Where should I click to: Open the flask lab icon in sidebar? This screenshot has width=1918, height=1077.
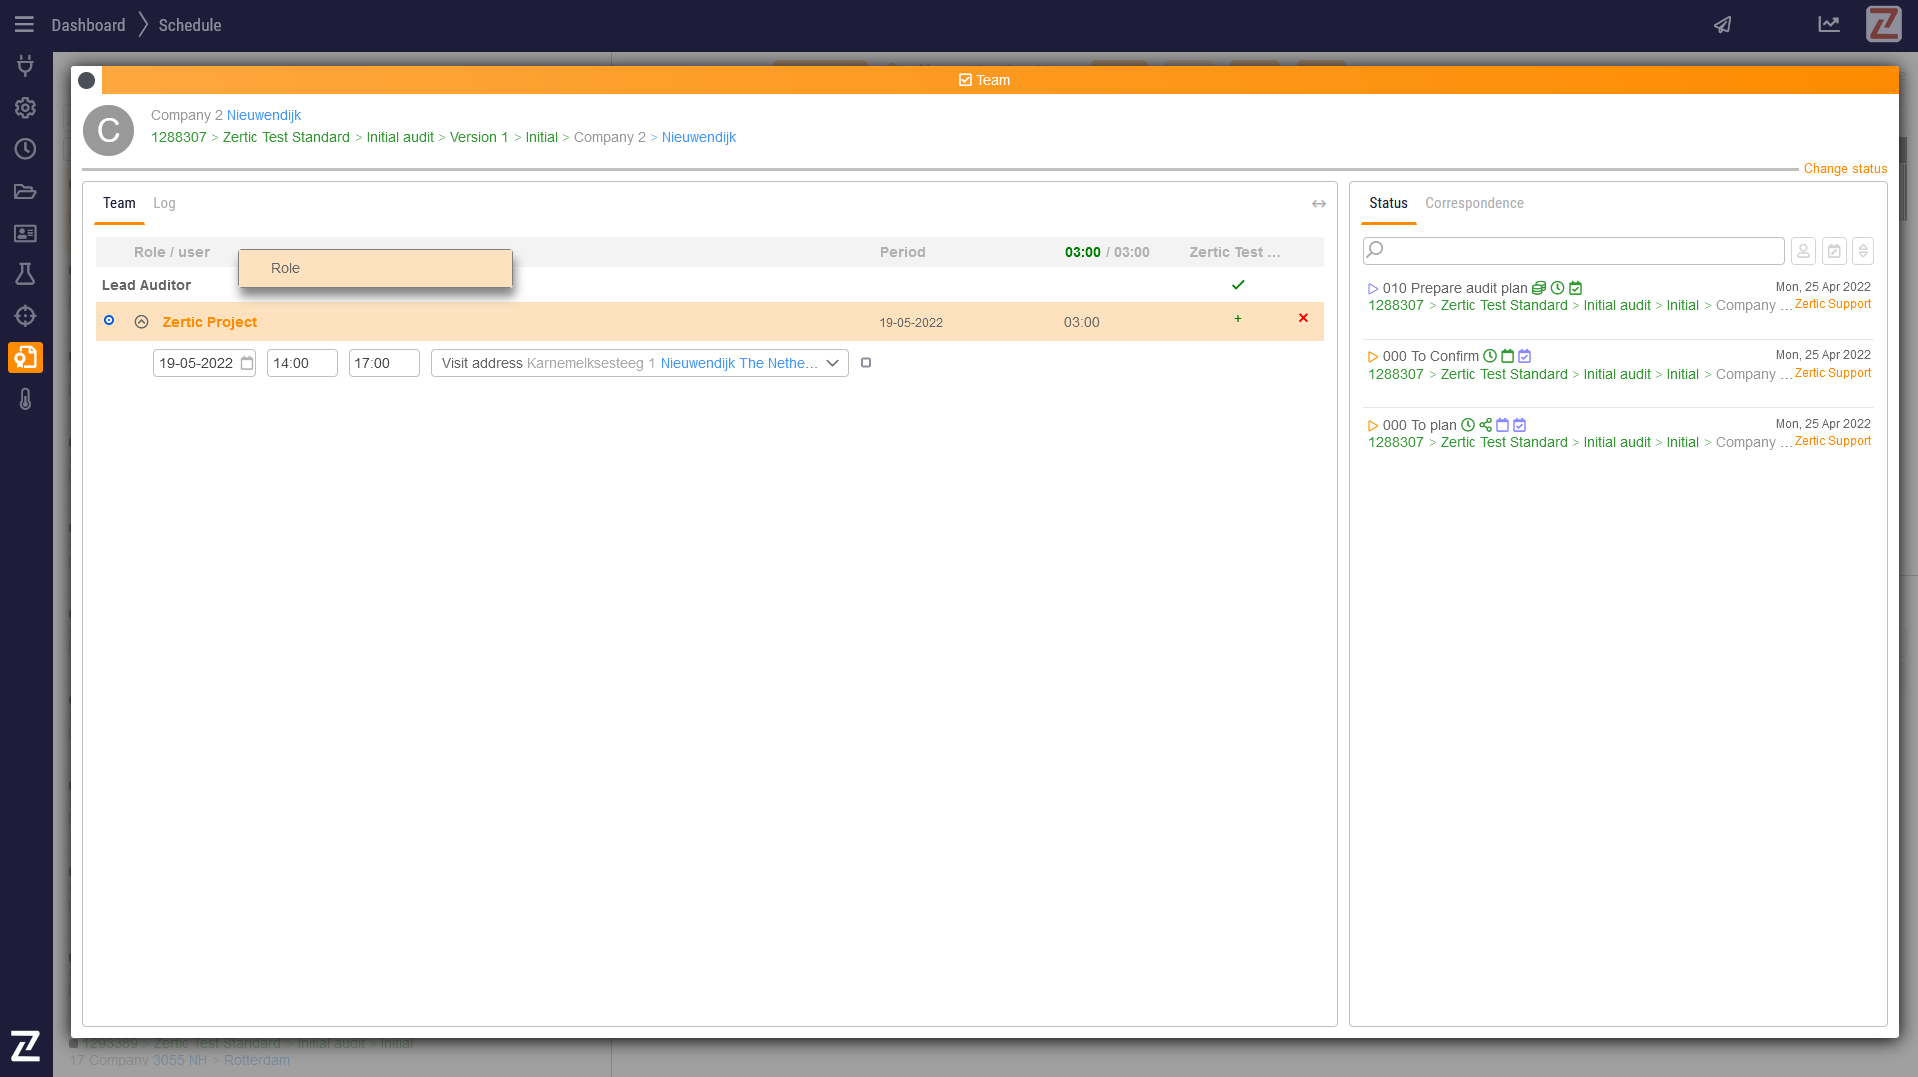click(x=25, y=274)
